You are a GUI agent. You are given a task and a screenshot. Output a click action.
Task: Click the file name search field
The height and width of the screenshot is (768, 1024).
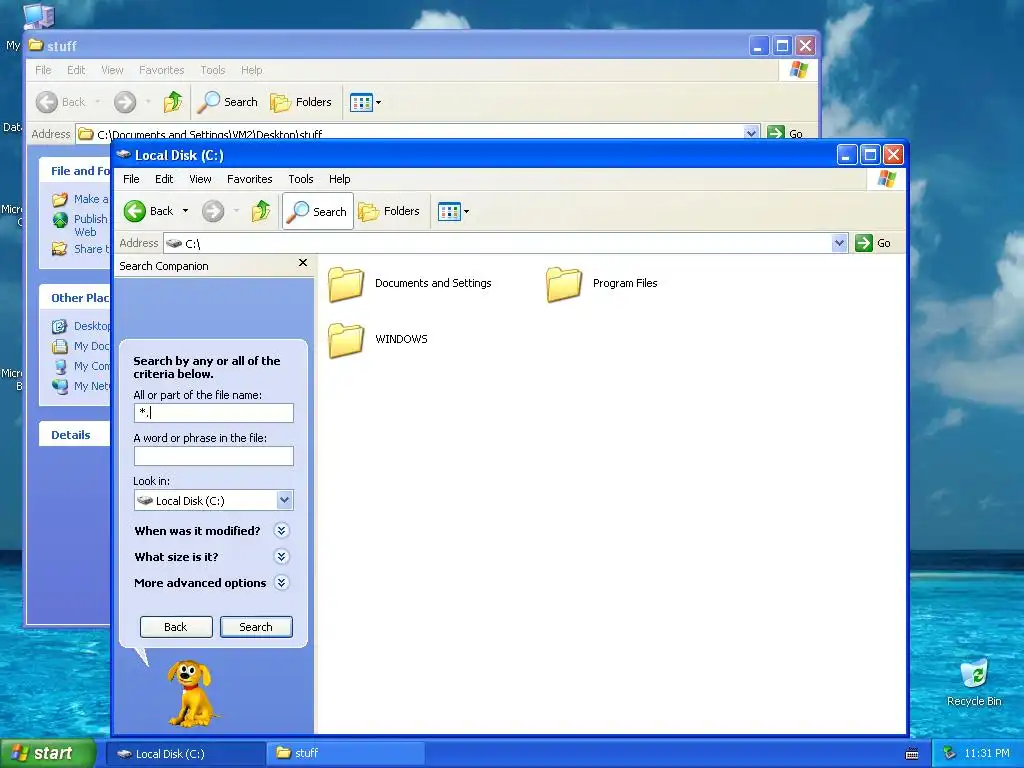click(214, 413)
